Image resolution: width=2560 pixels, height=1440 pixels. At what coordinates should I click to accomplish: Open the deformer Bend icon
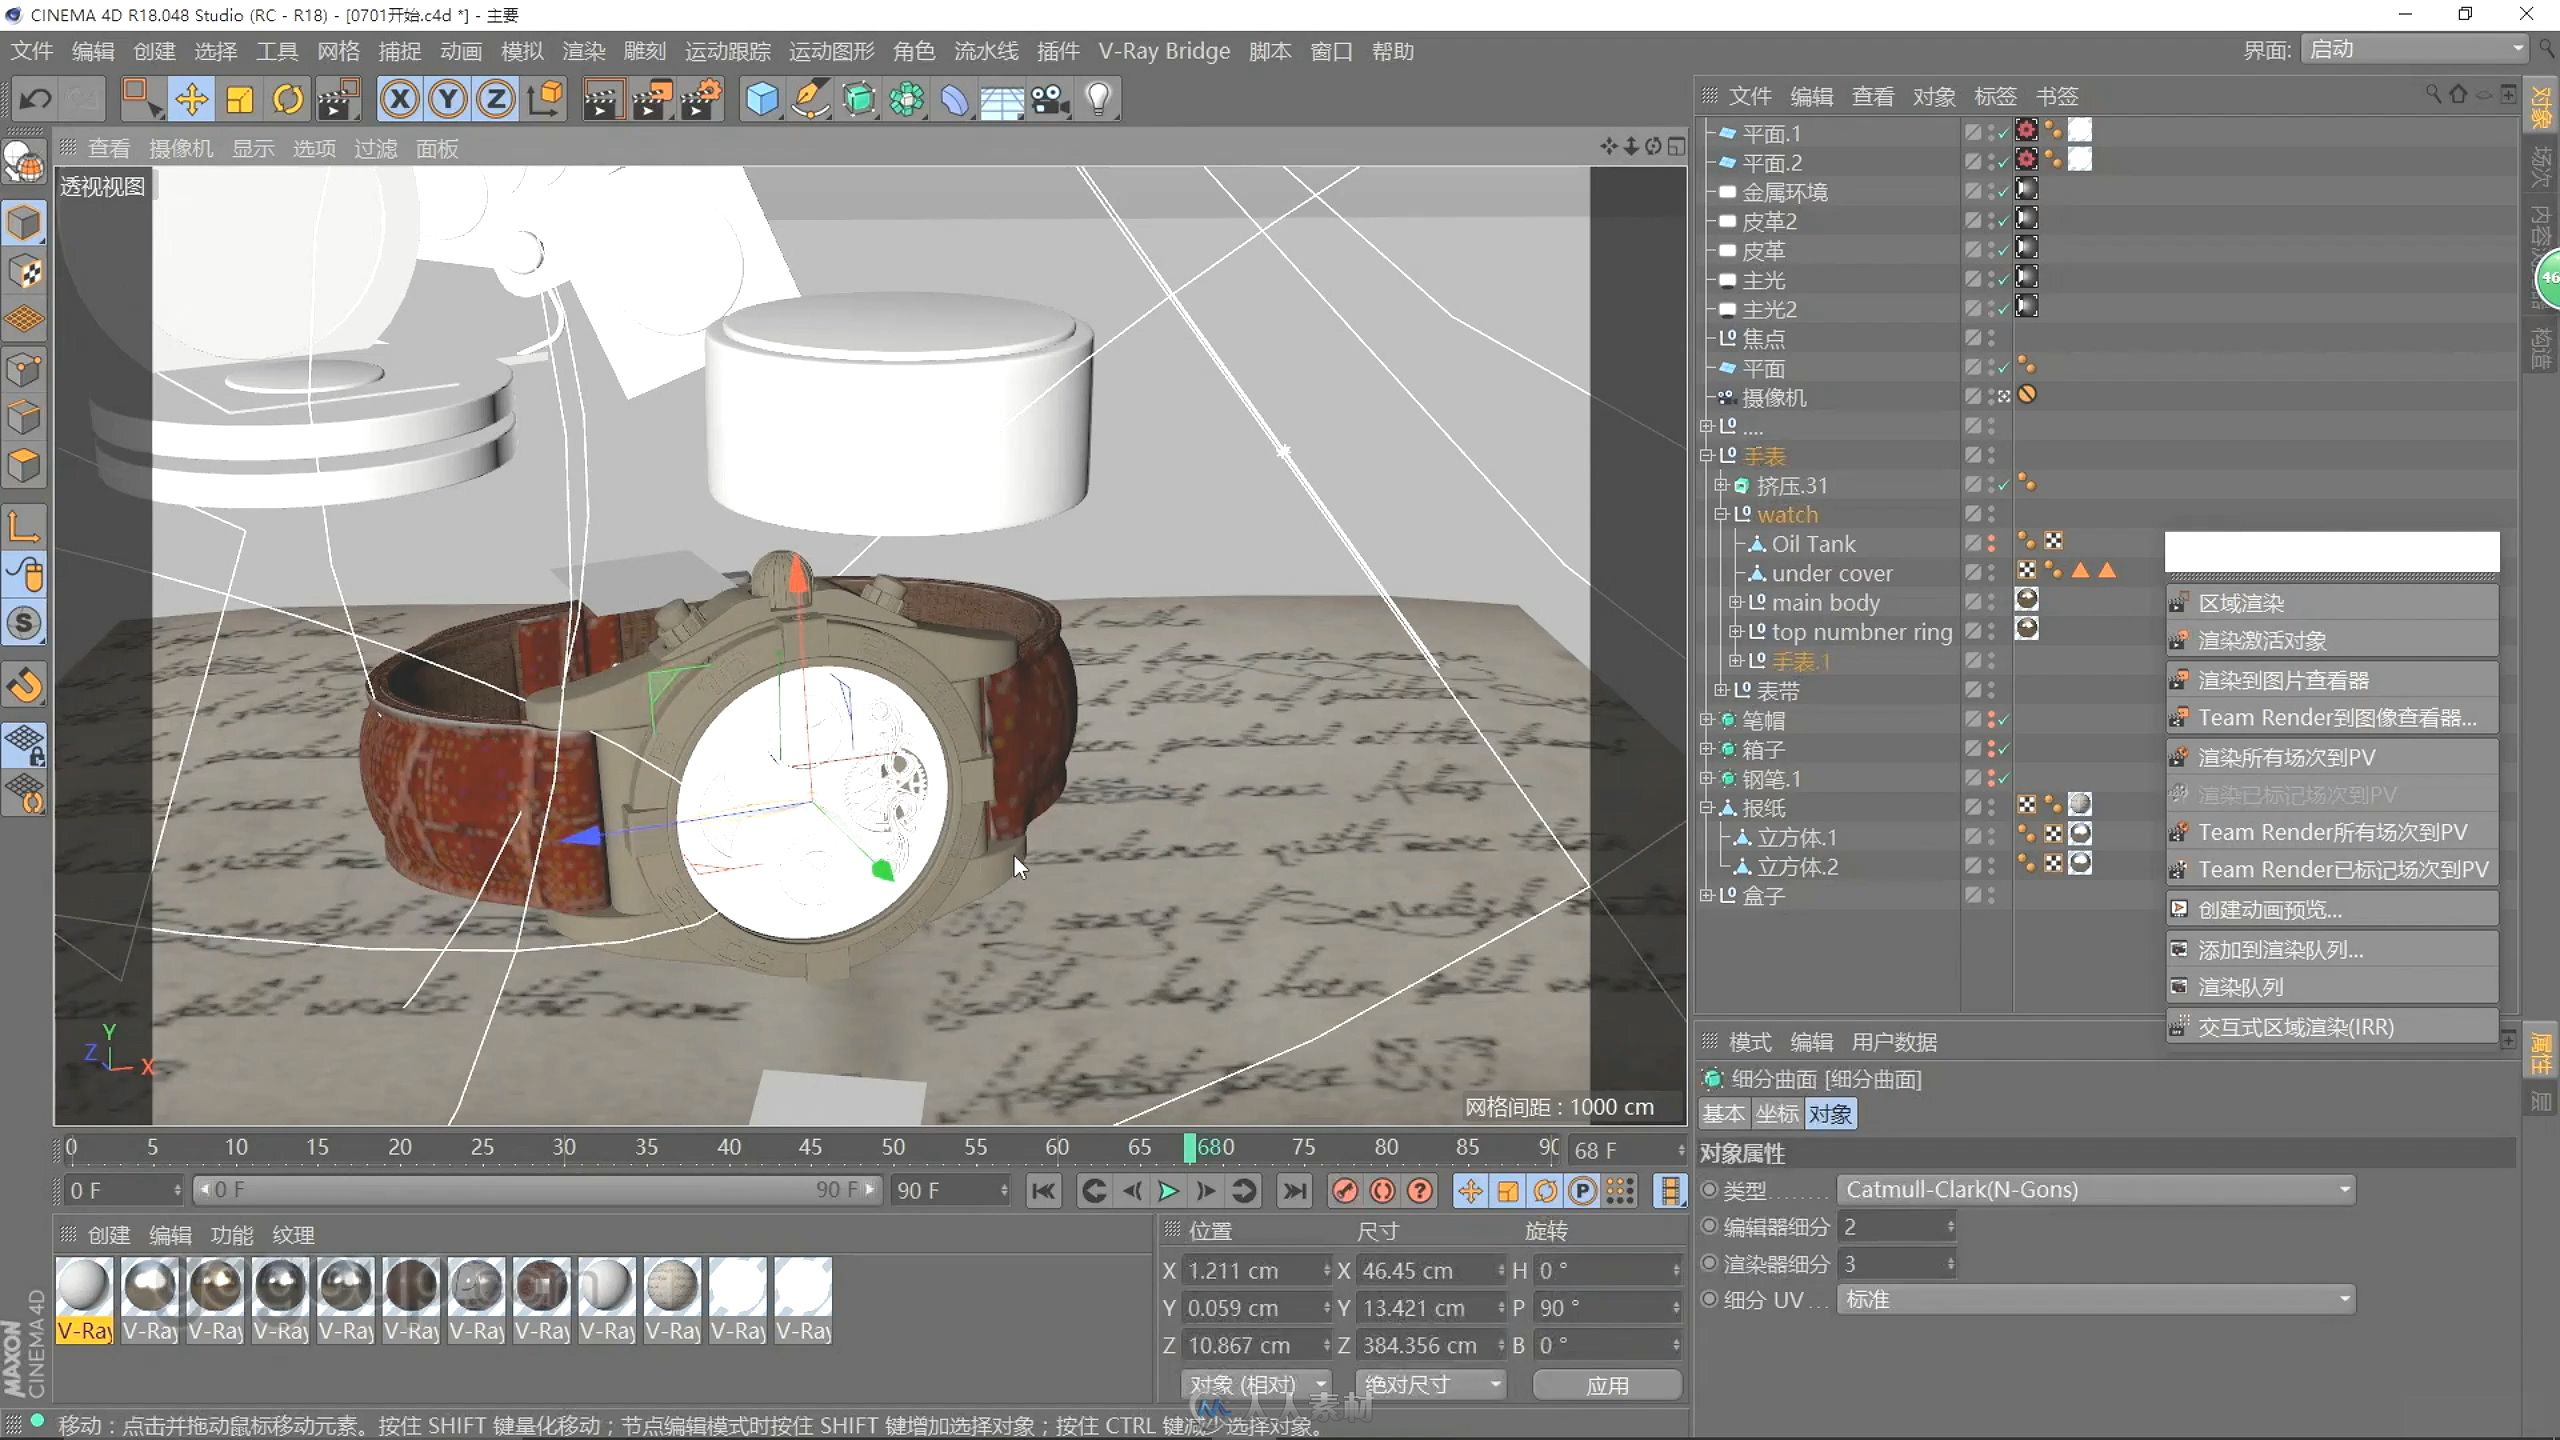tap(954, 99)
